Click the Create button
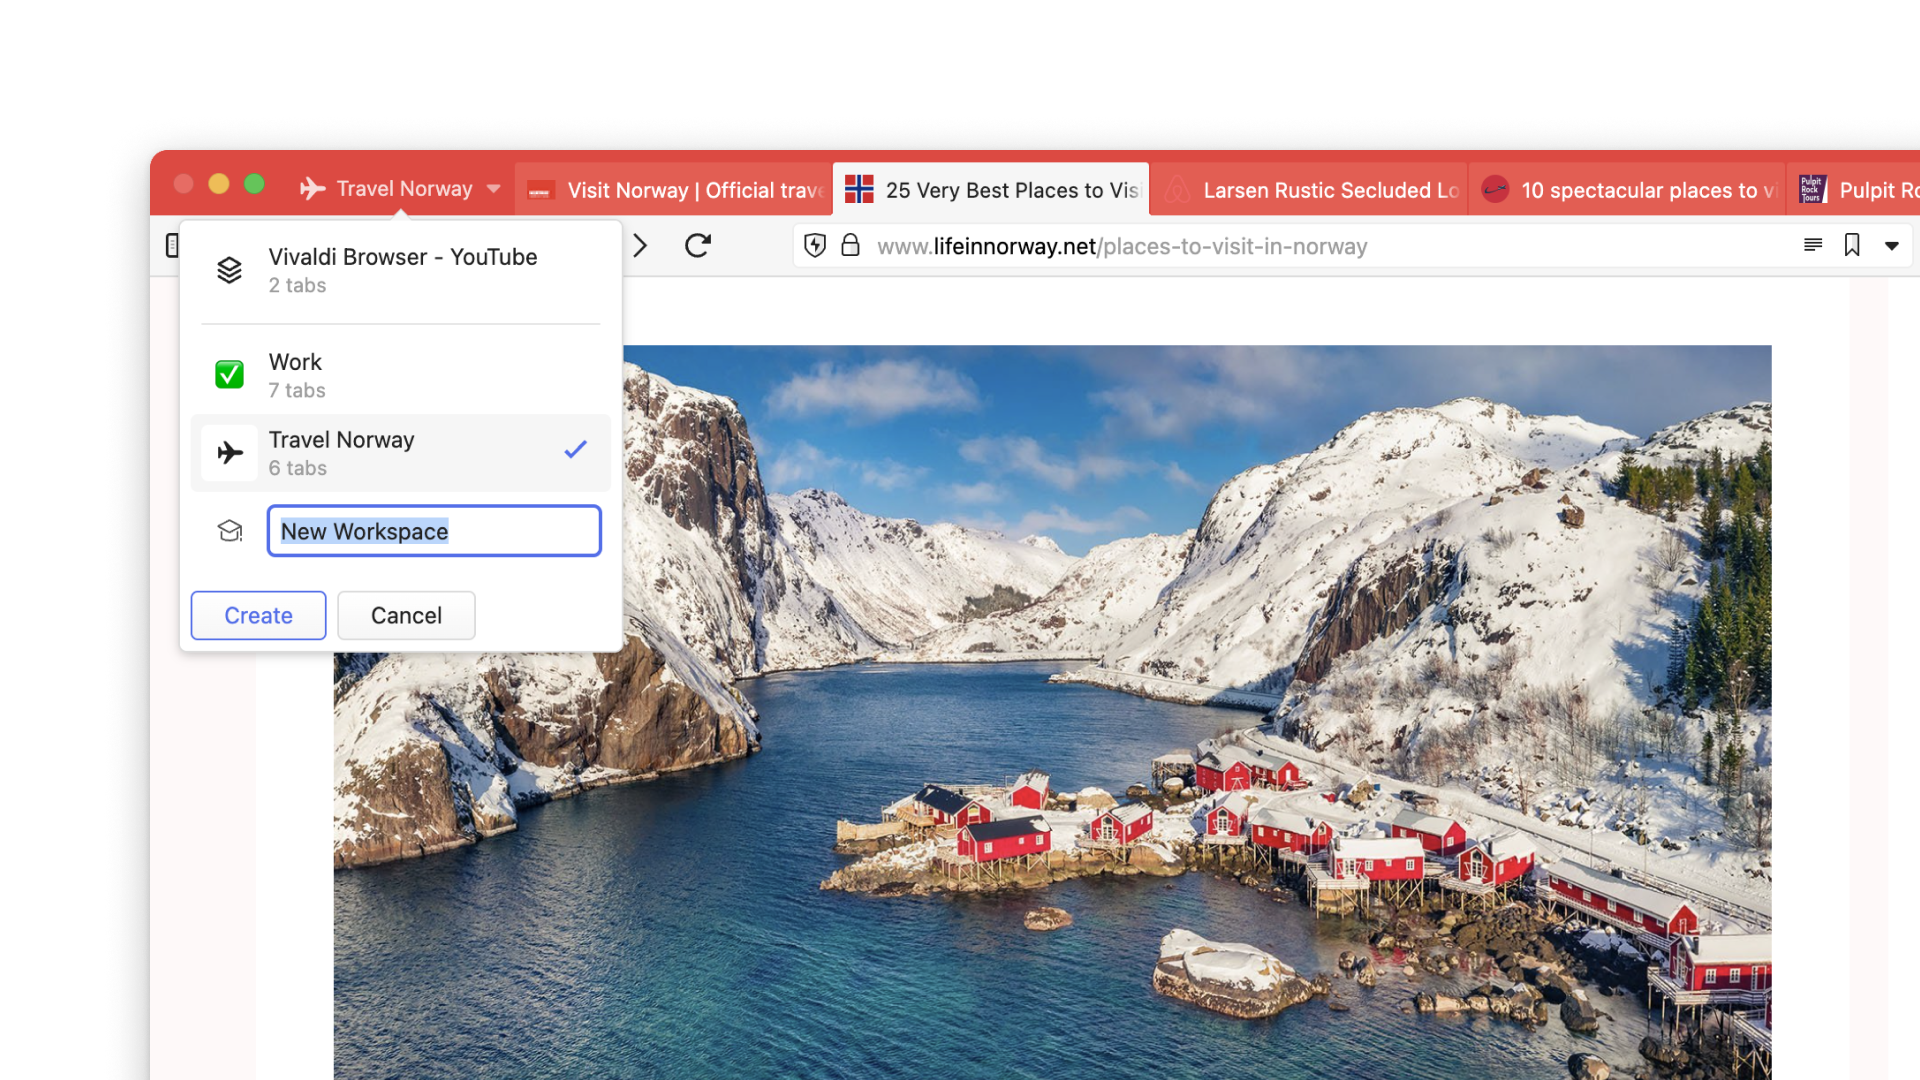1920x1080 pixels. [x=257, y=615]
